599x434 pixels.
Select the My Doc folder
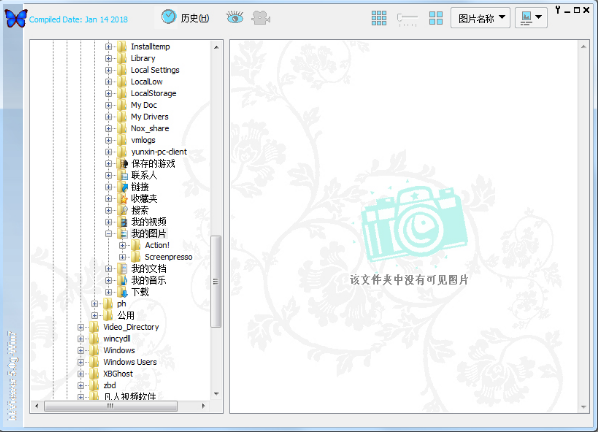coord(144,105)
